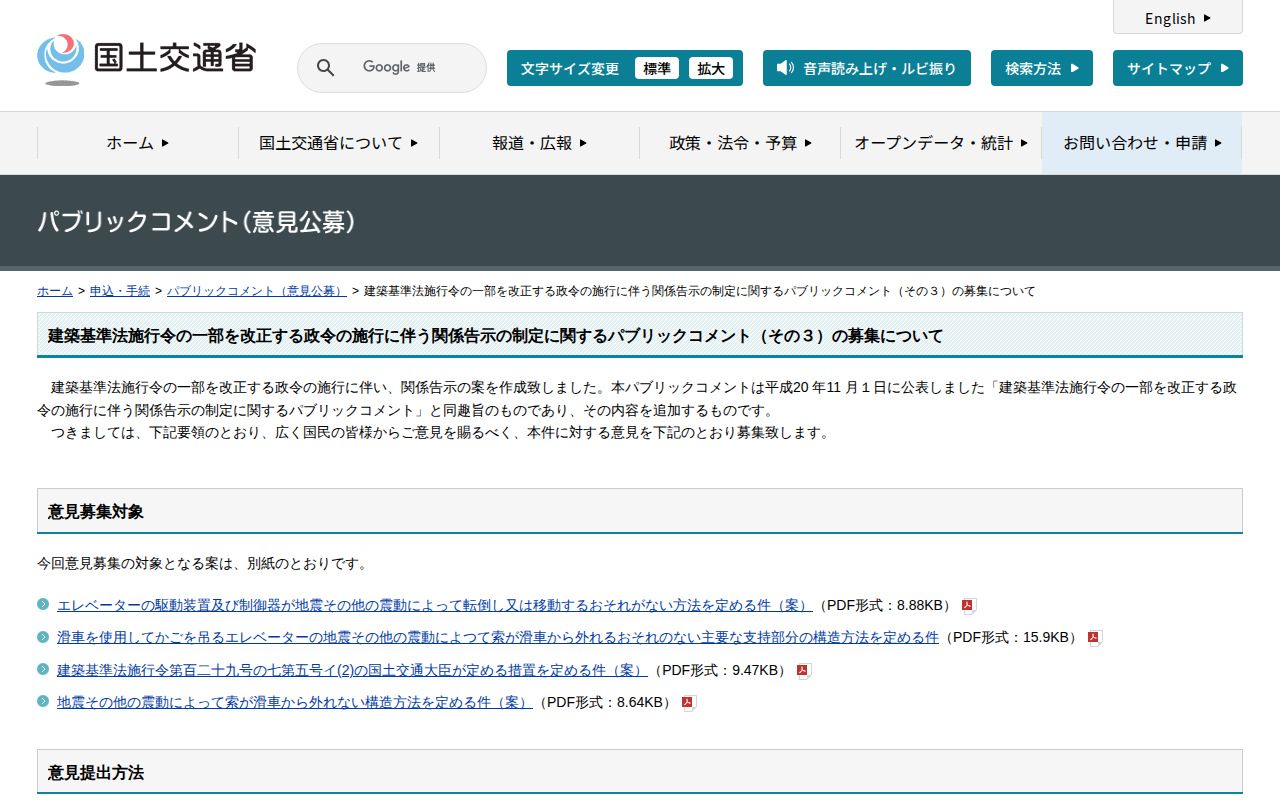
Task: Open PDF icon beside the 8.88KB file
Action: pos(967,605)
